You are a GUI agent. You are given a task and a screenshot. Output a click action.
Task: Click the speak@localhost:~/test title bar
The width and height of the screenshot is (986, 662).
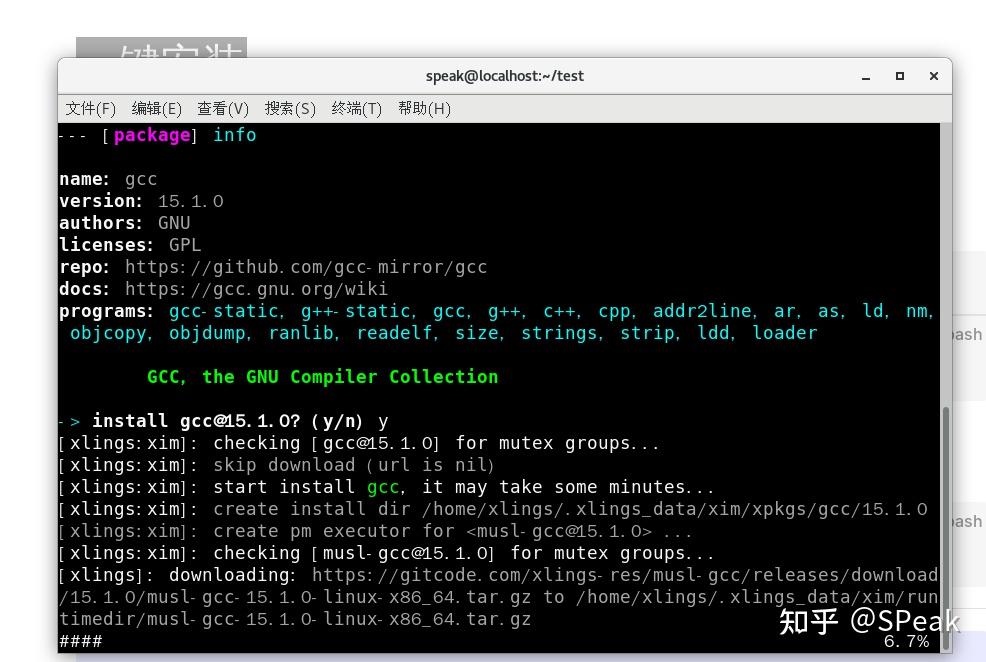[504, 76]
